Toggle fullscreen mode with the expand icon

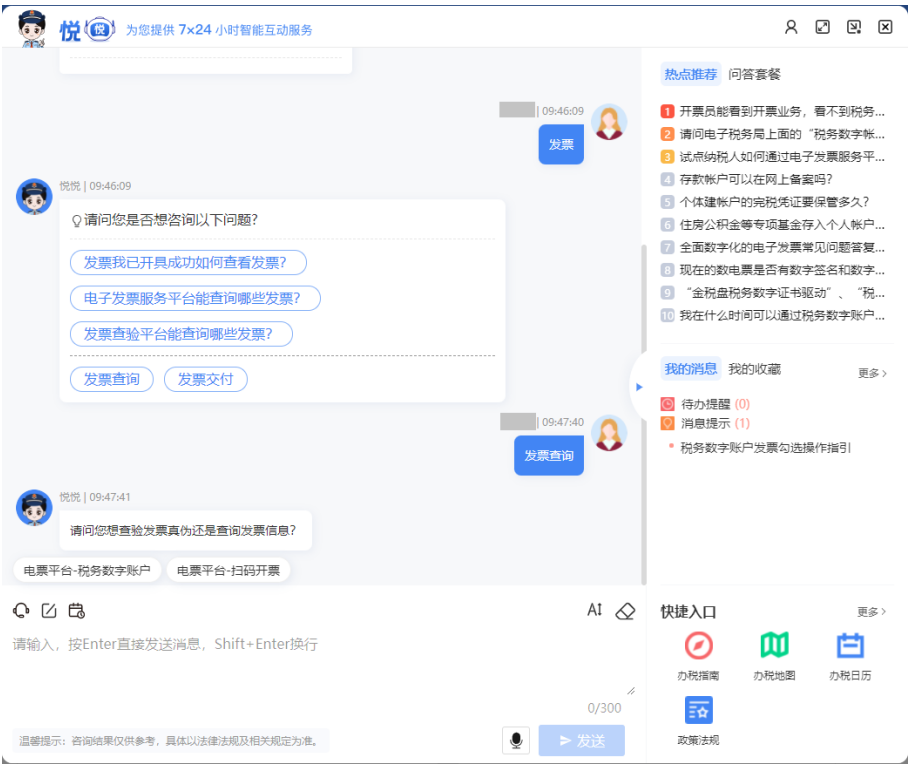coord(822,27)
